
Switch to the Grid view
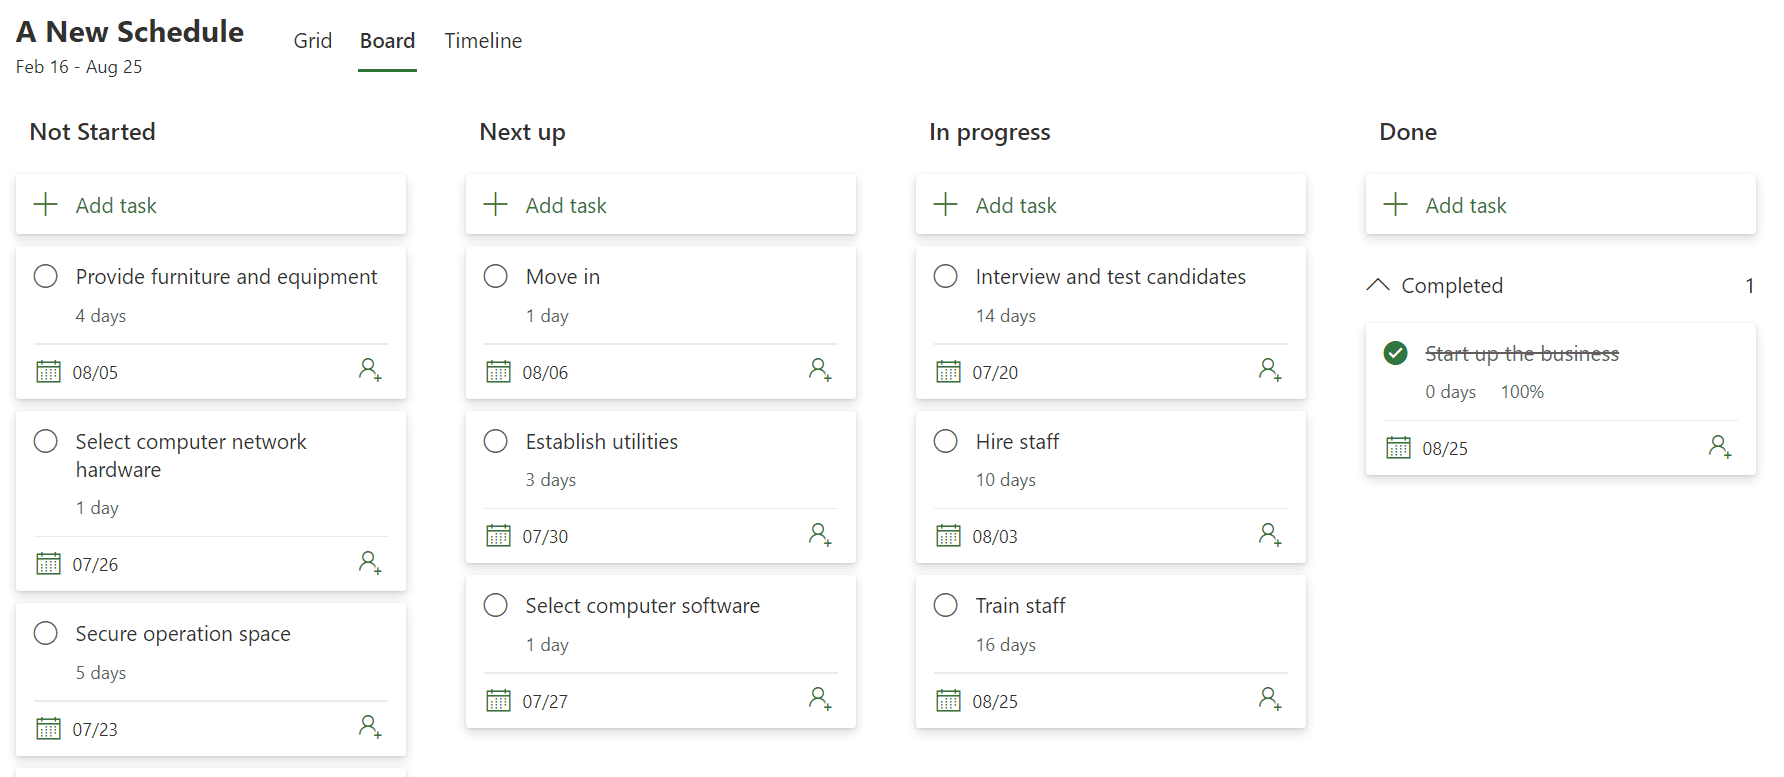click(313, 41)
